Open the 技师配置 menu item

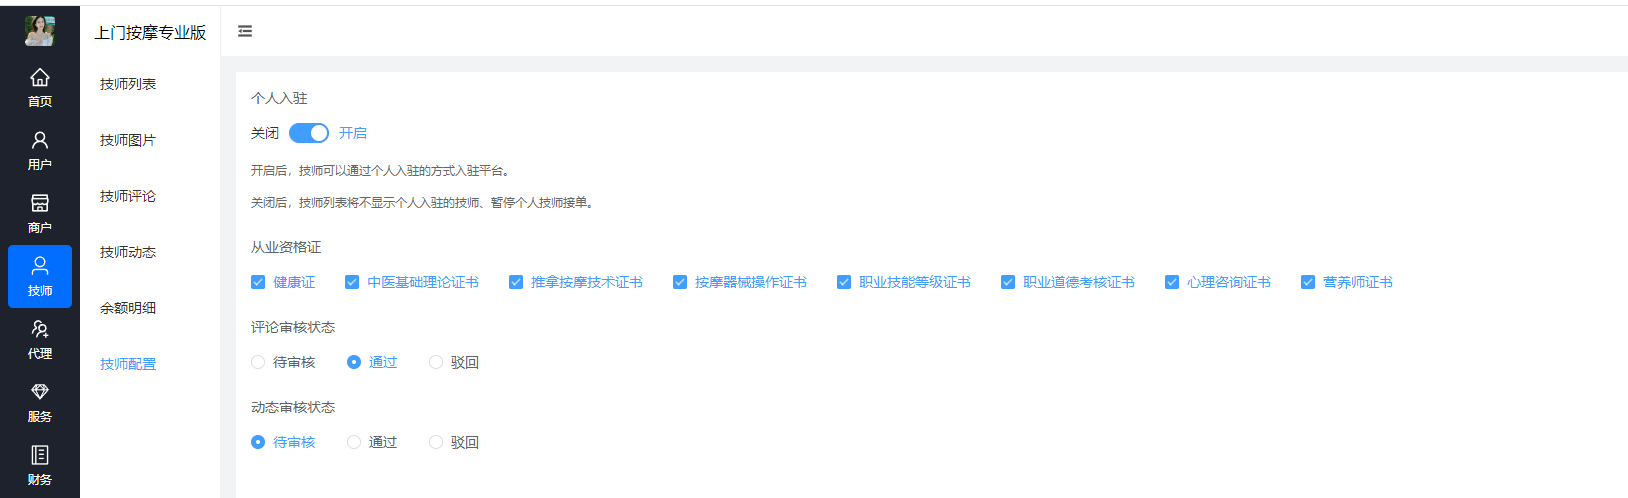point(128,364)
